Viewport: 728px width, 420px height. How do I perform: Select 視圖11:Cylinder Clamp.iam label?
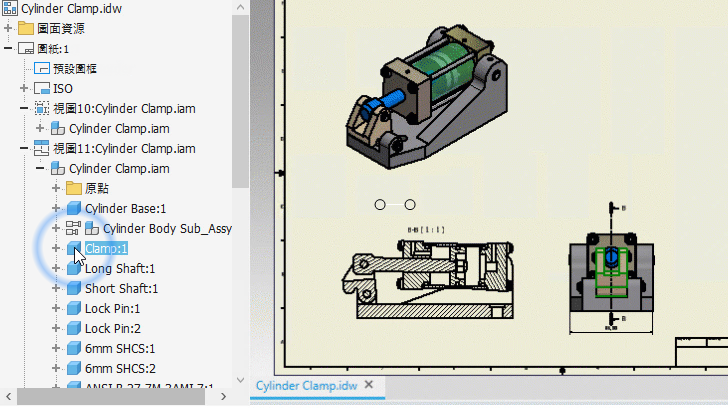[124, 149]
